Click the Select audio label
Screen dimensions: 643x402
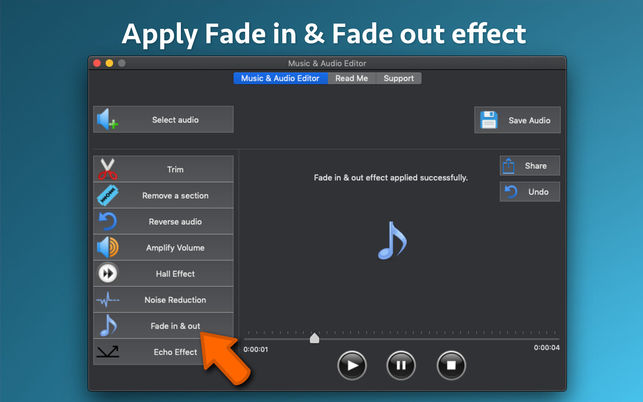tap(175, 120)
